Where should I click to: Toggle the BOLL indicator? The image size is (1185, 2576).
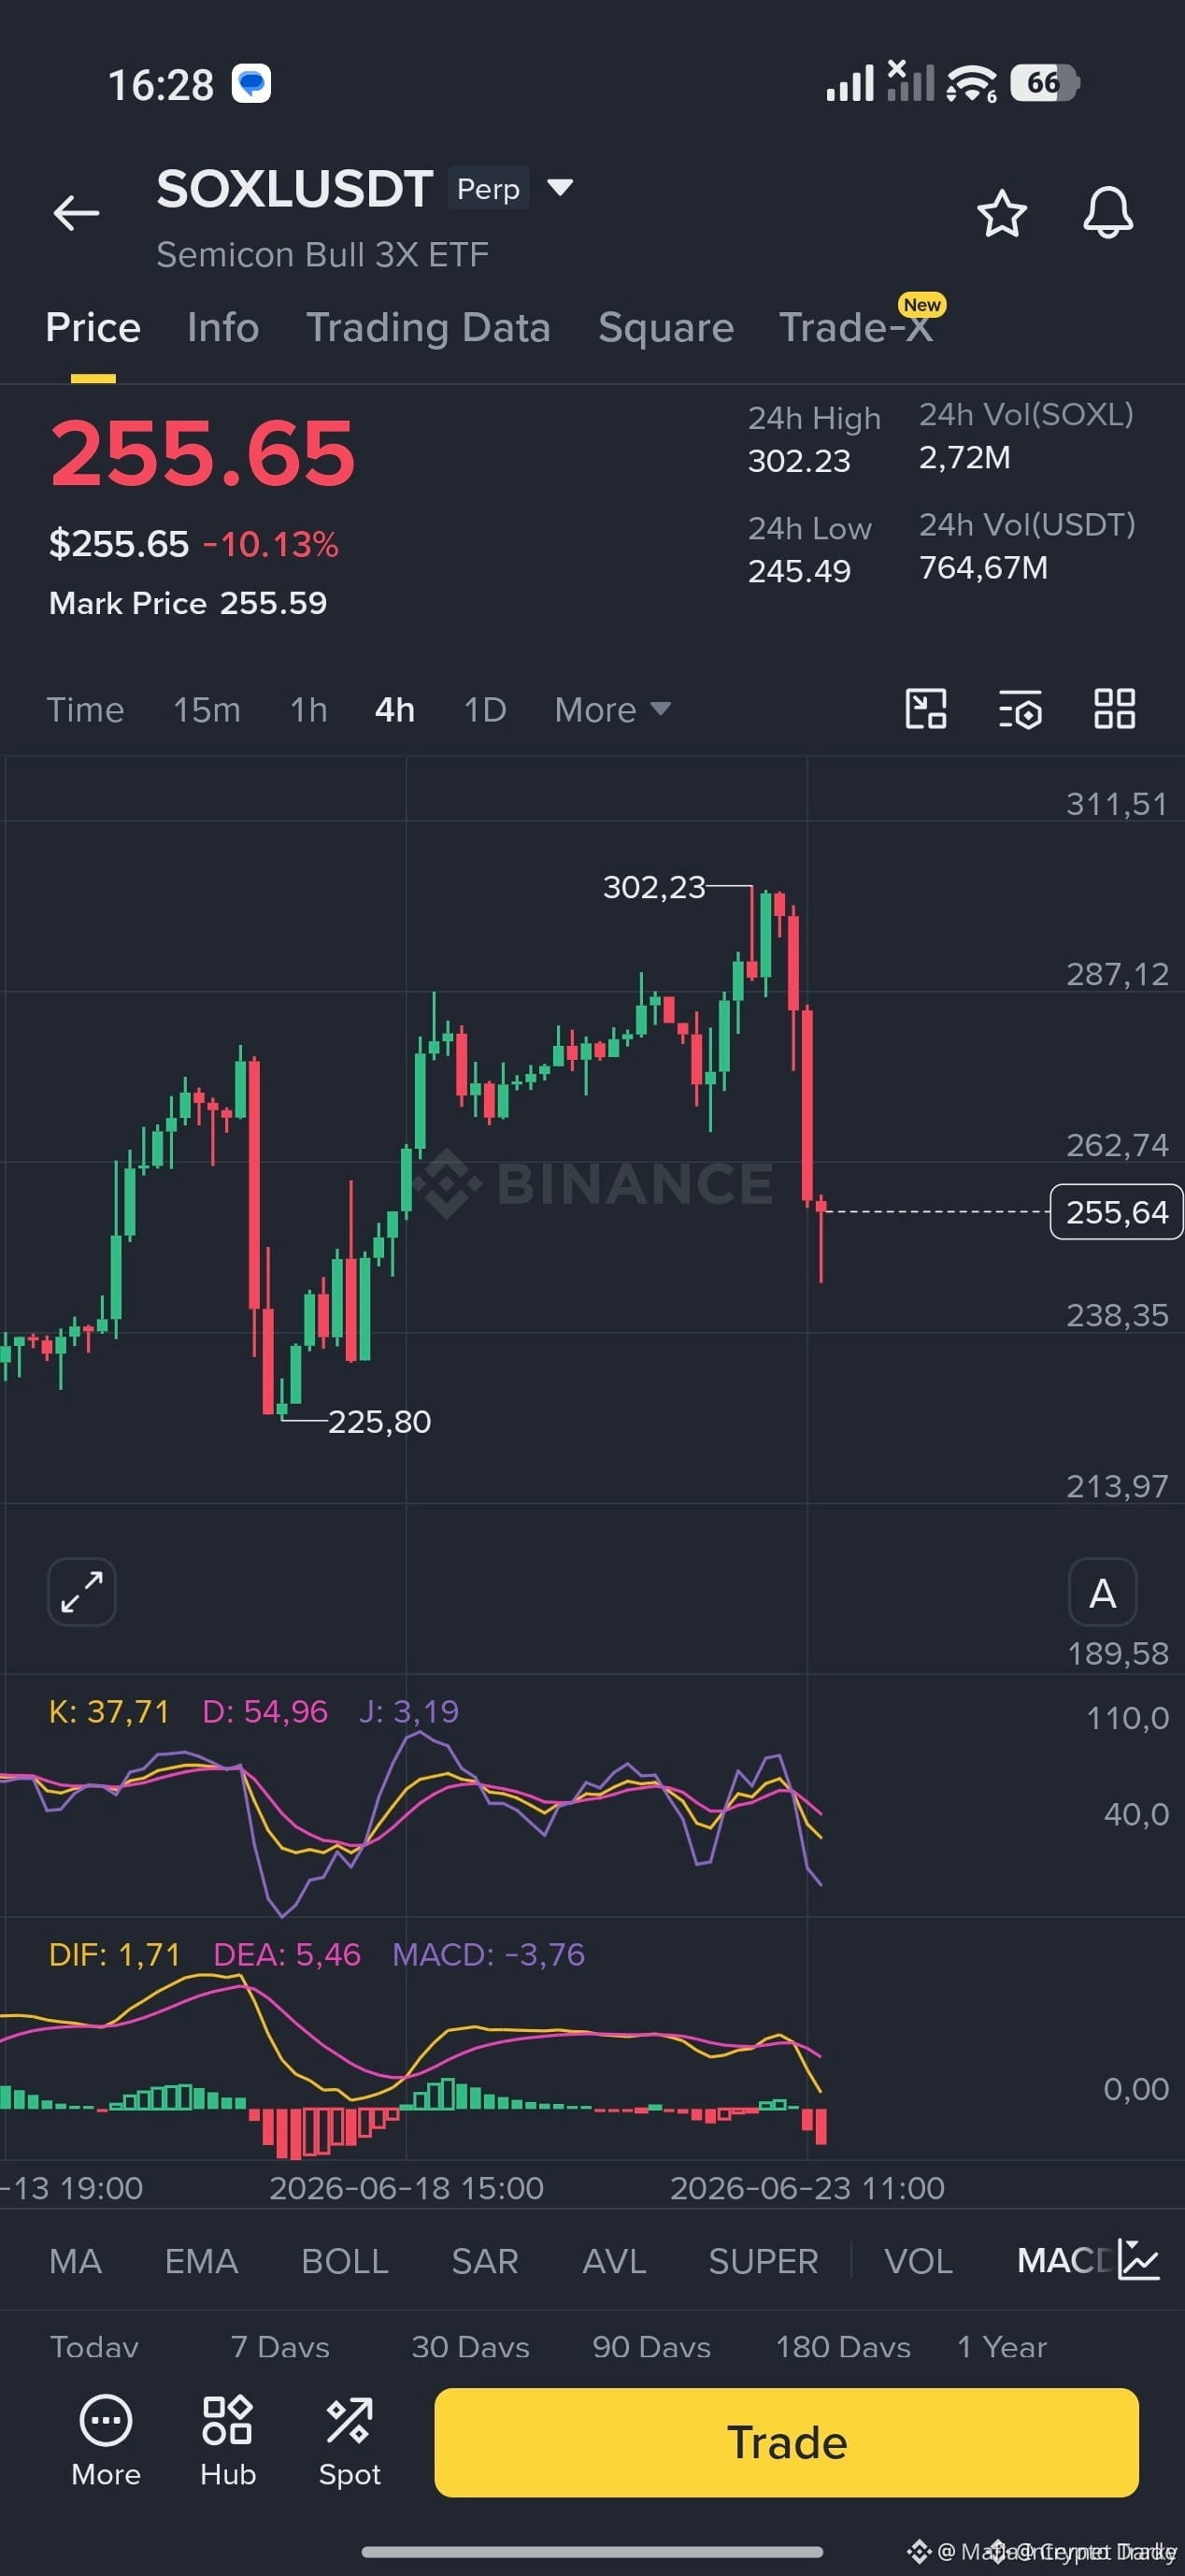coord(345,2261)
